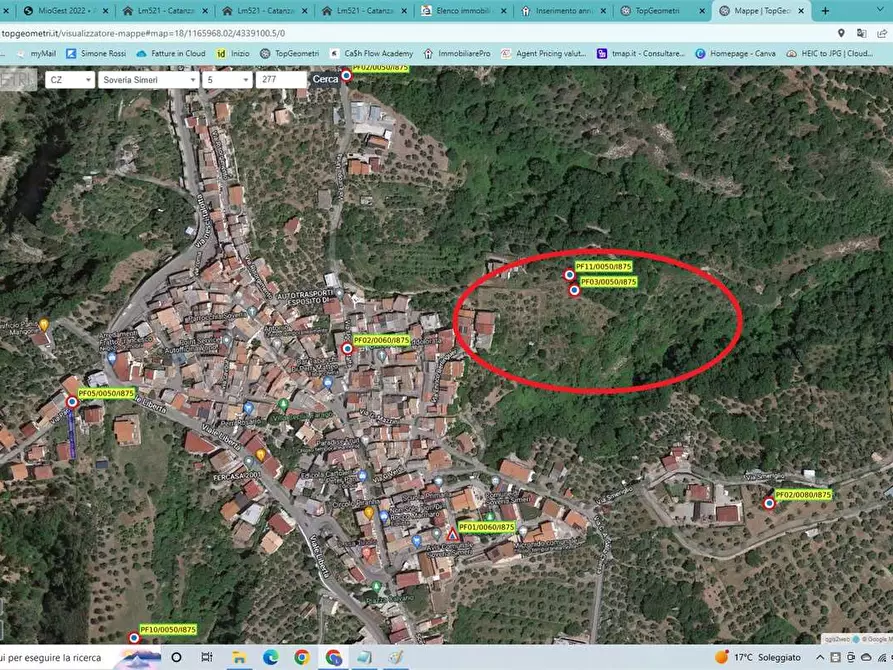This screenshot has height=670, width=893.
Task: Switch to the TopGeometri tab
Action: coord(659,11)
